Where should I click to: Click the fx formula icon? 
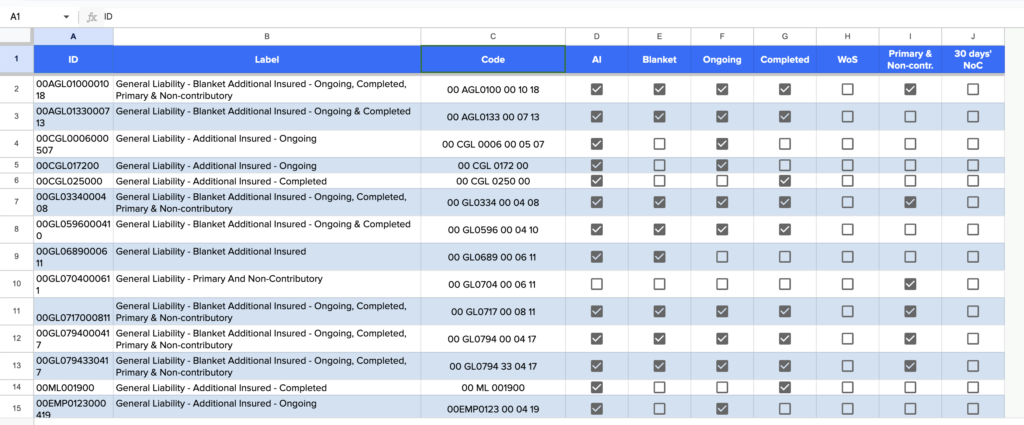(x=91, y=17)
